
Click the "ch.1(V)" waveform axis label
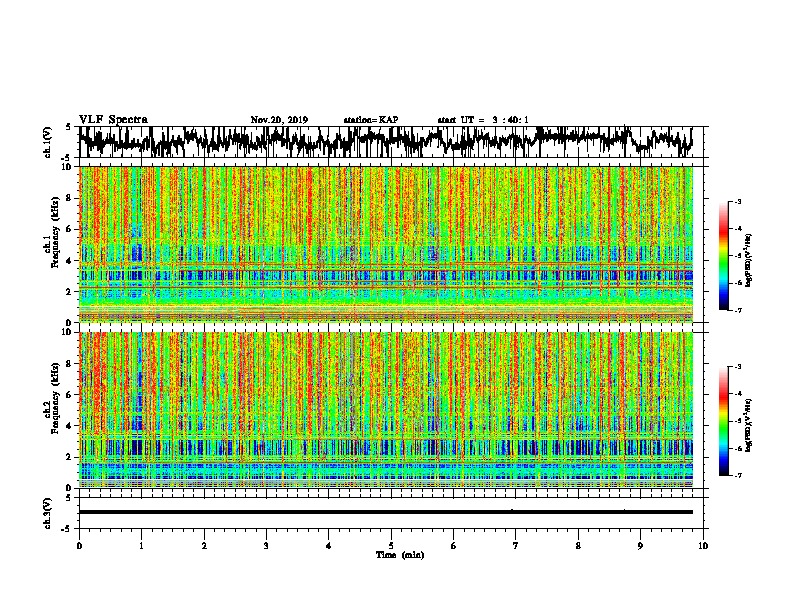click(48, 142)
